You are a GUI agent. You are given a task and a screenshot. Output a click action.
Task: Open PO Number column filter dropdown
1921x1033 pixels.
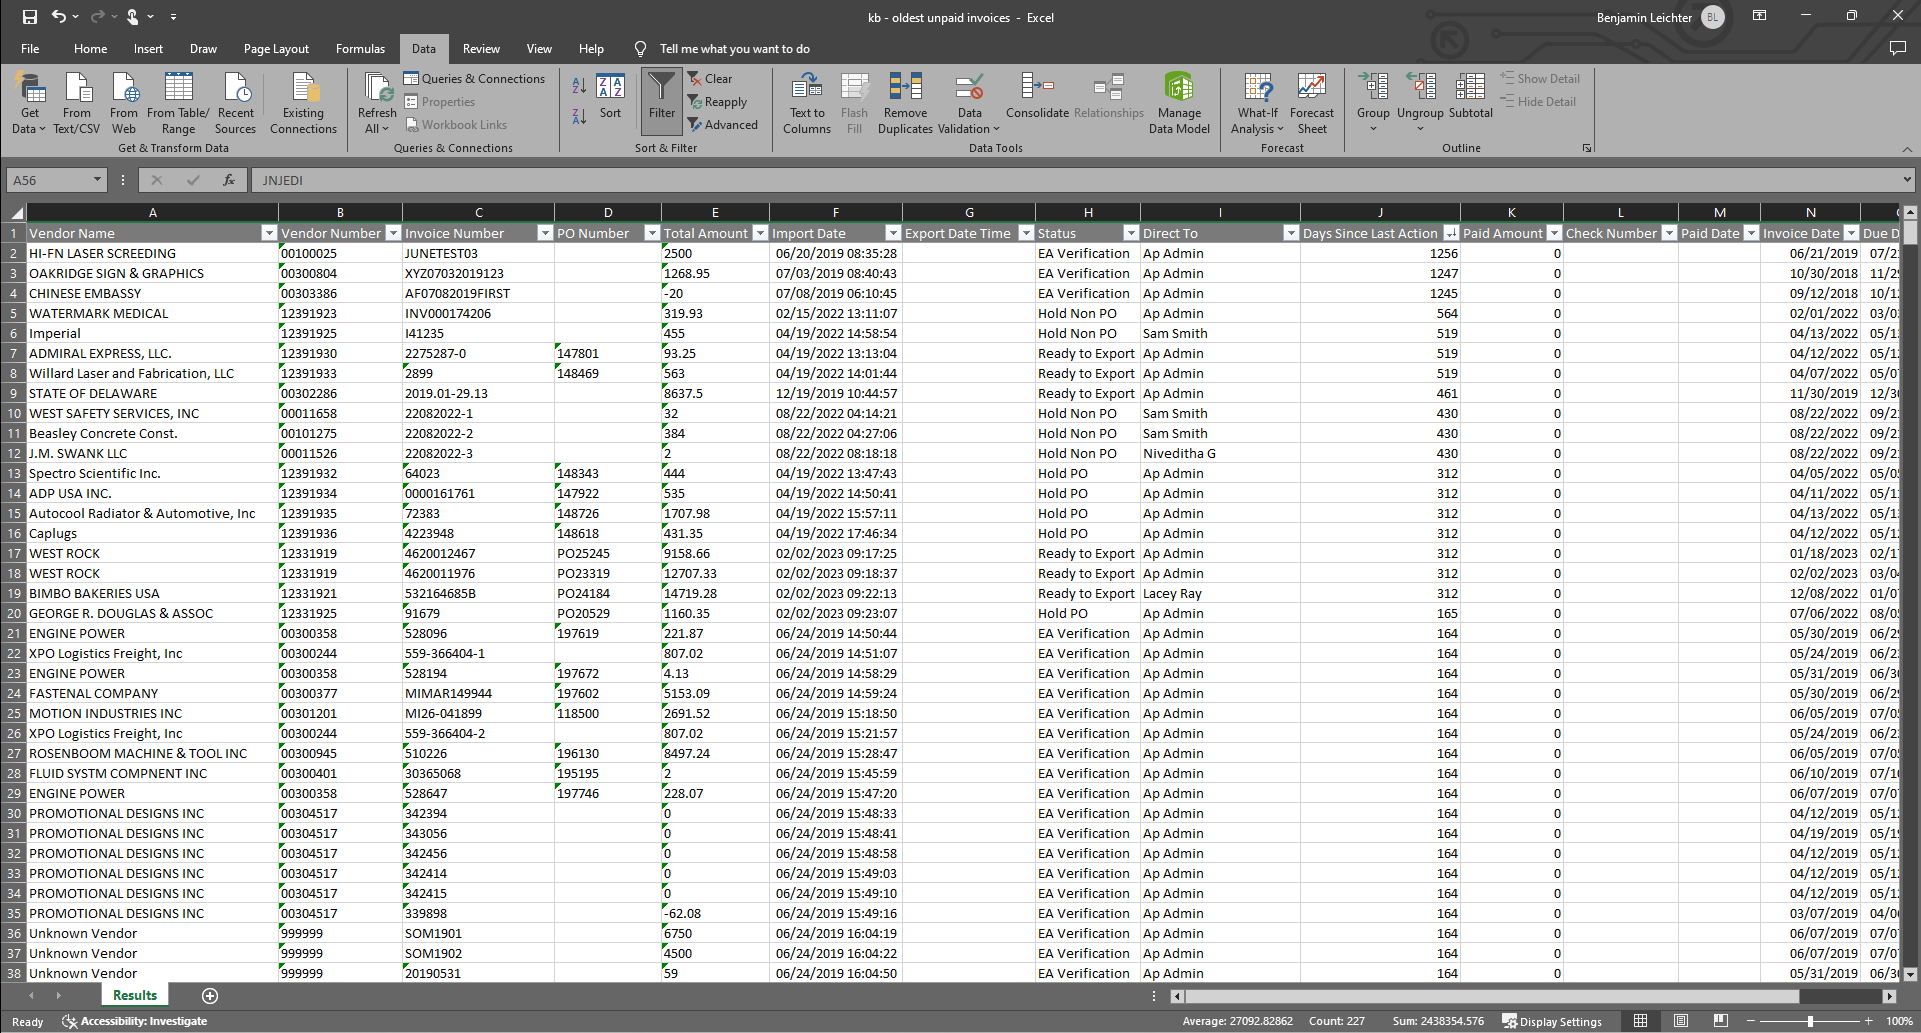652,233
